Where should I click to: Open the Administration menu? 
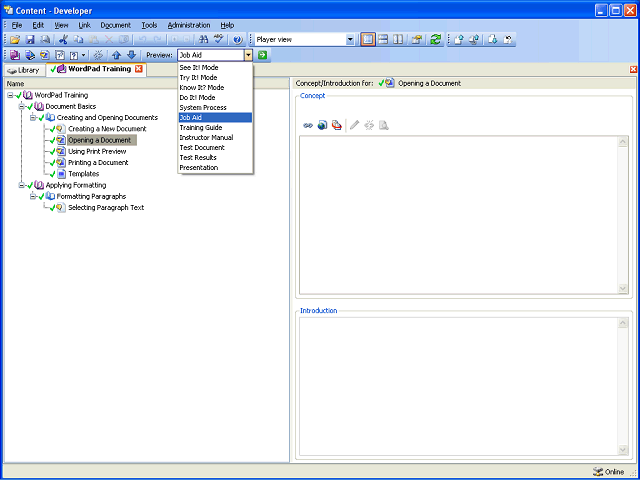[189, 25]
